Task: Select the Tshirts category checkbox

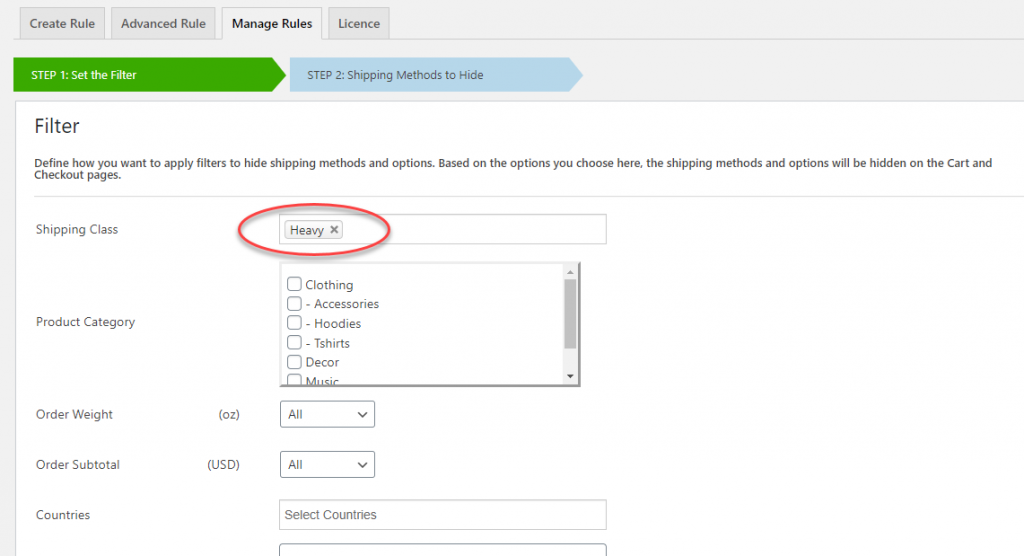Action: coord(294,342)
